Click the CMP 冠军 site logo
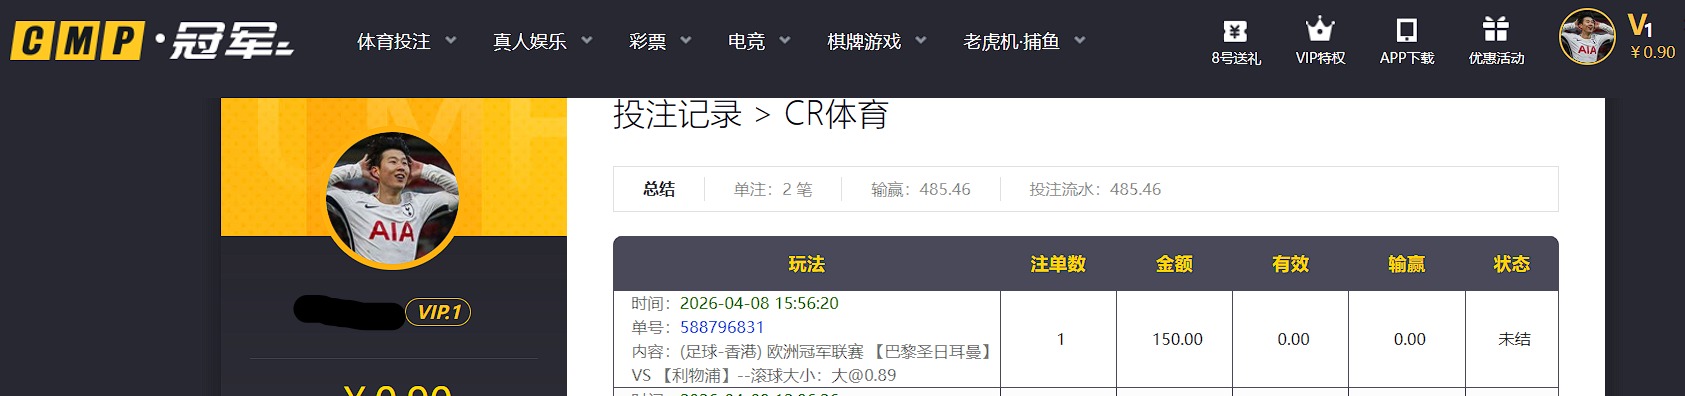This screenshot has height=396, width=1685. point(152,41)
